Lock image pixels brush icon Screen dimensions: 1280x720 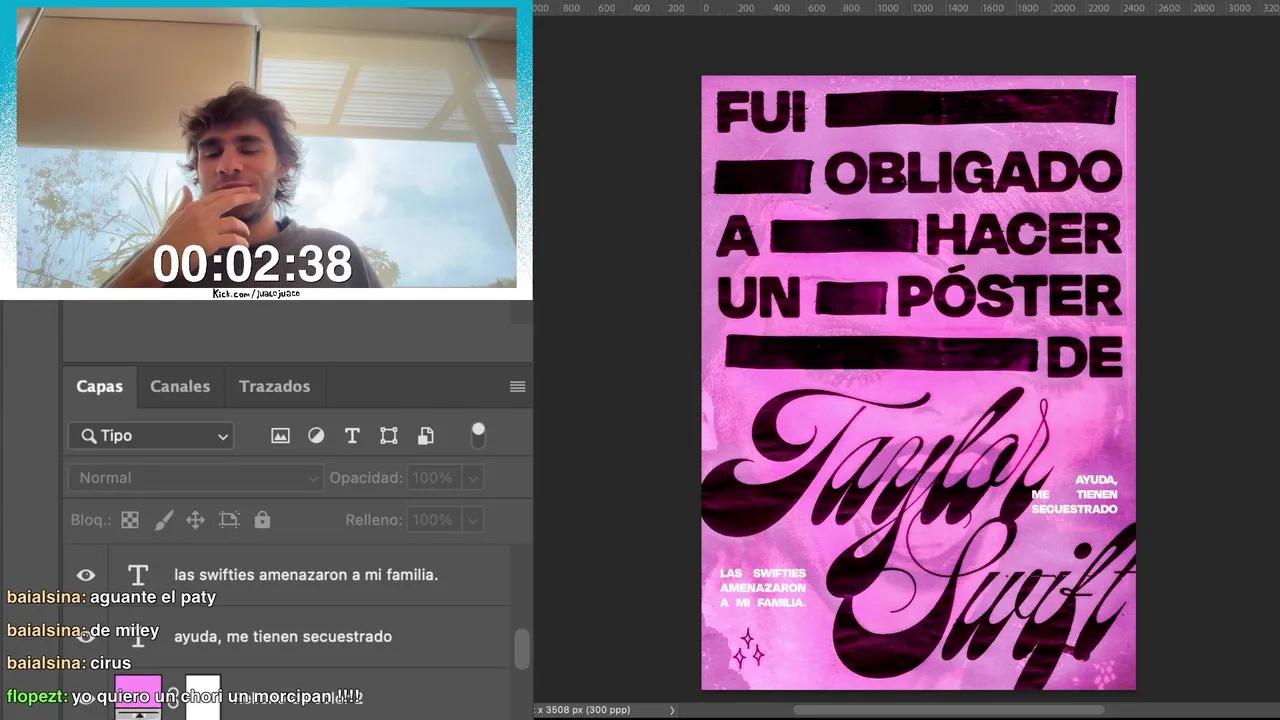click(164, 520)
